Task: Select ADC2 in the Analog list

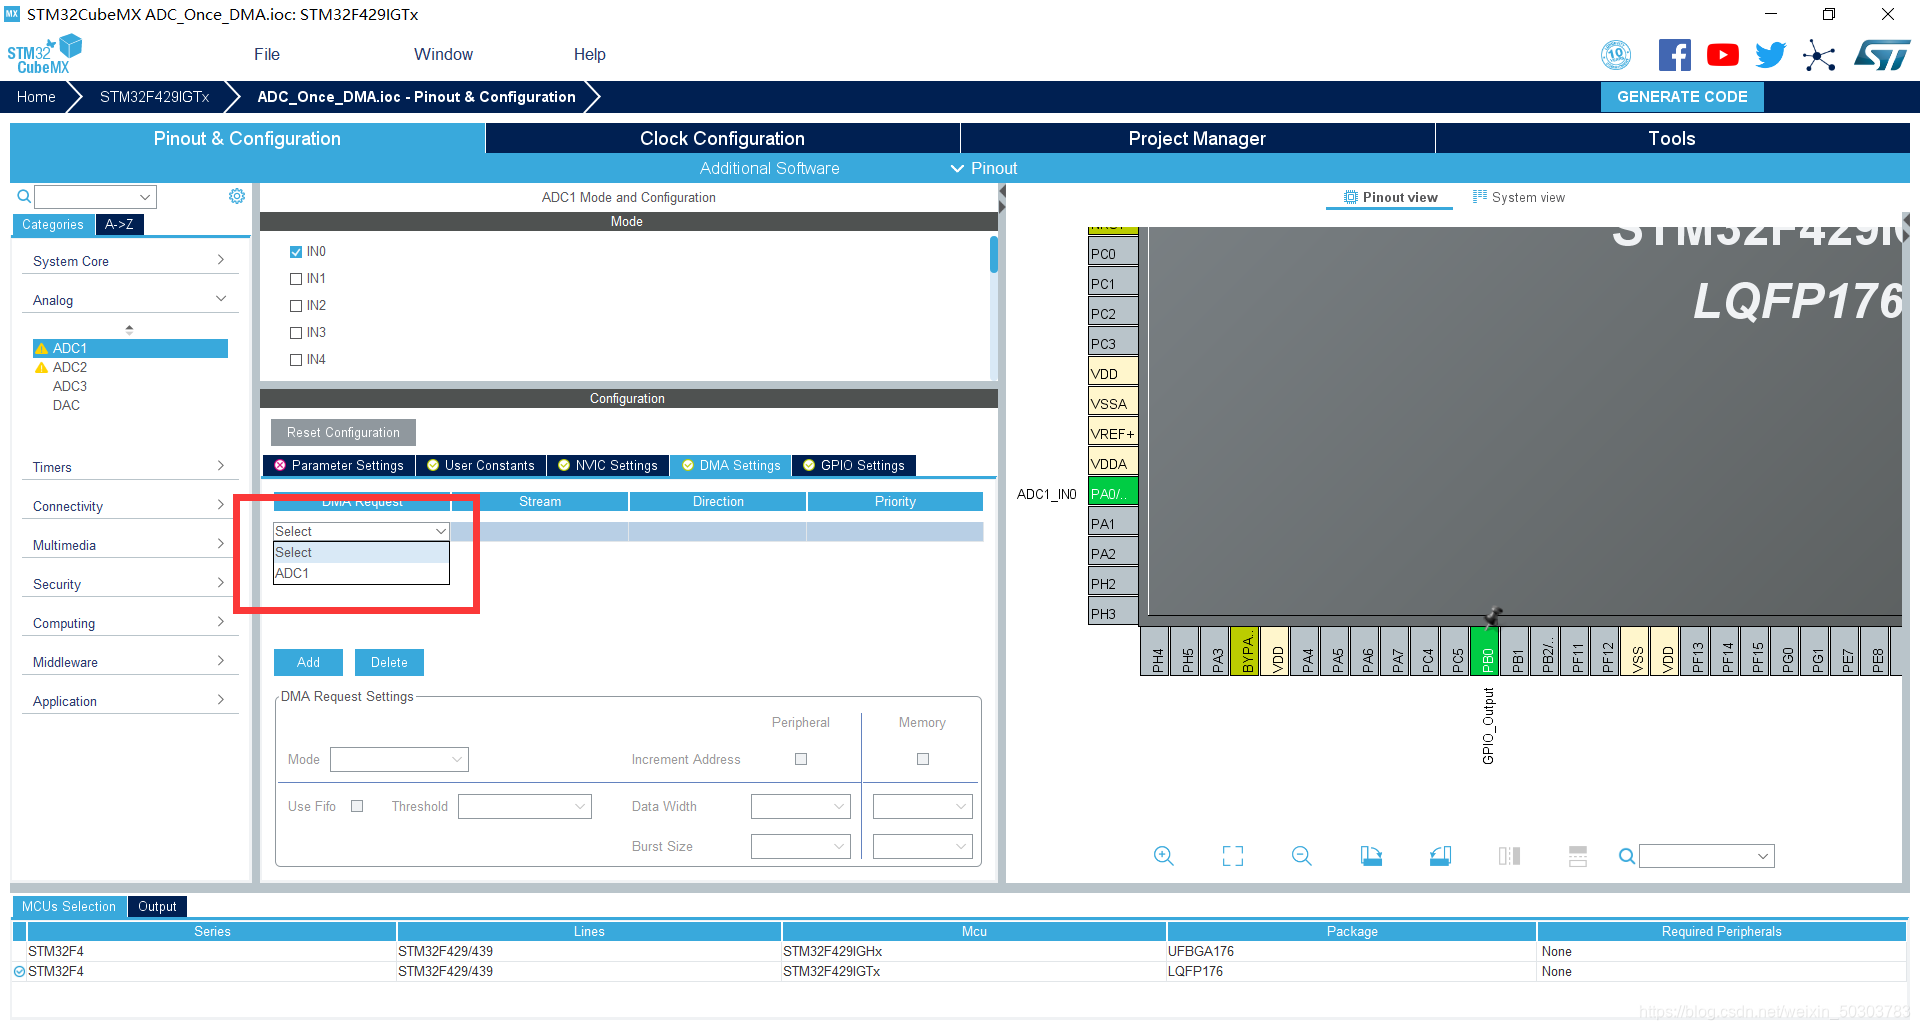Action: point(70,367)
